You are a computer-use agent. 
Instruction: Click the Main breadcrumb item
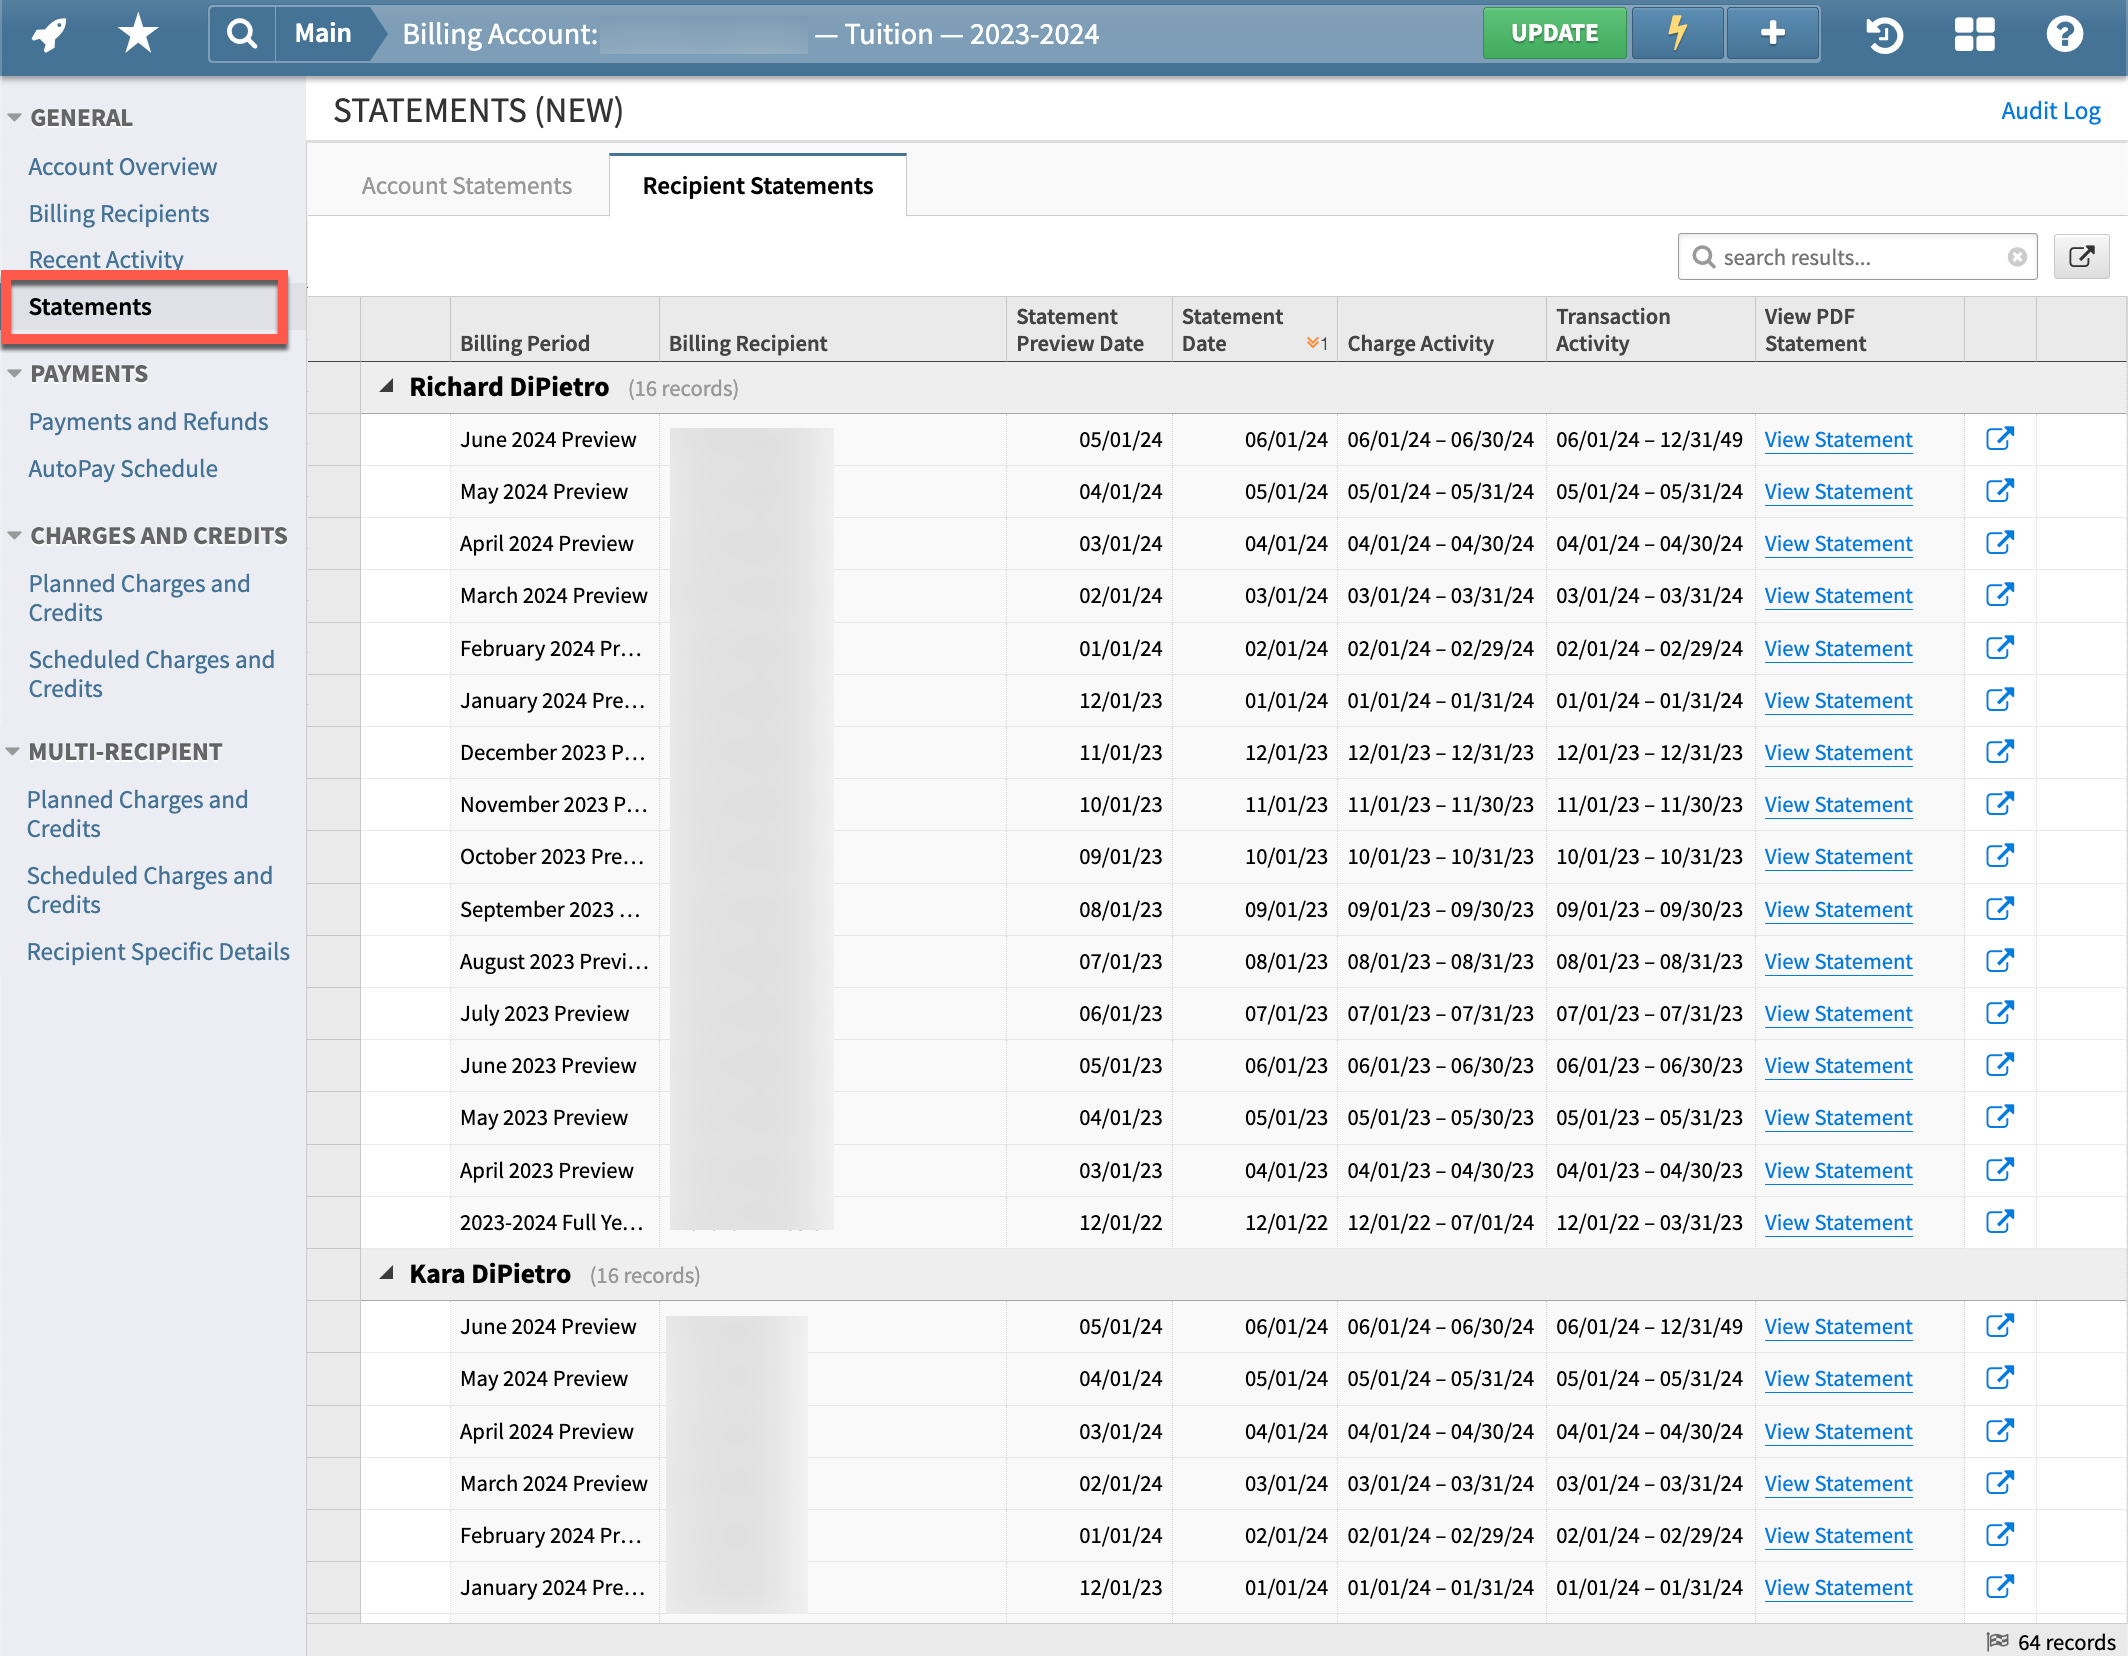[322, 33]
